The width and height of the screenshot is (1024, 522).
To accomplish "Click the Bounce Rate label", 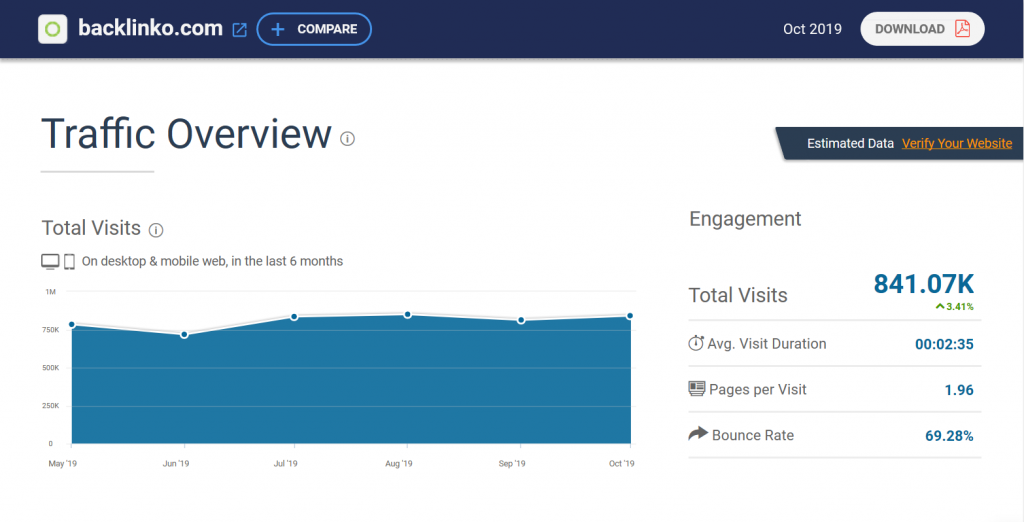I will (753, 435).
